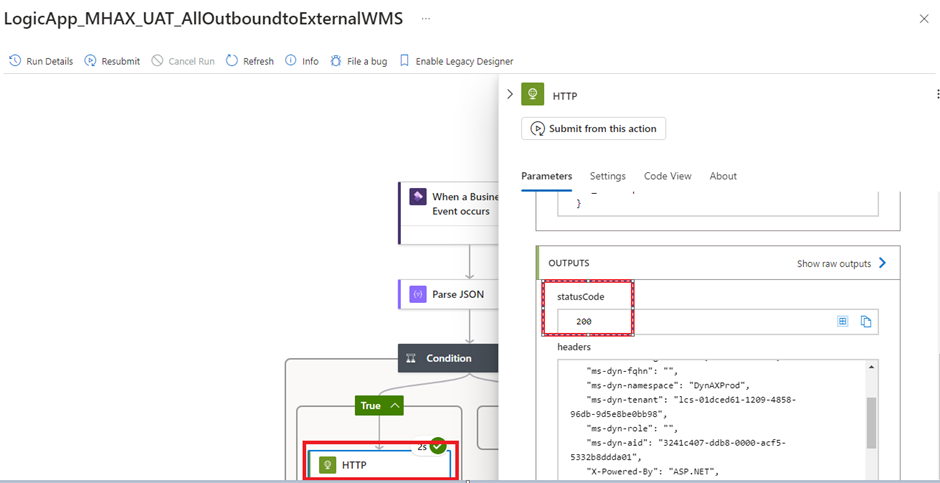
Task: Open the HTTP panel vertical-dots menu
Action: tap(936, 94)
